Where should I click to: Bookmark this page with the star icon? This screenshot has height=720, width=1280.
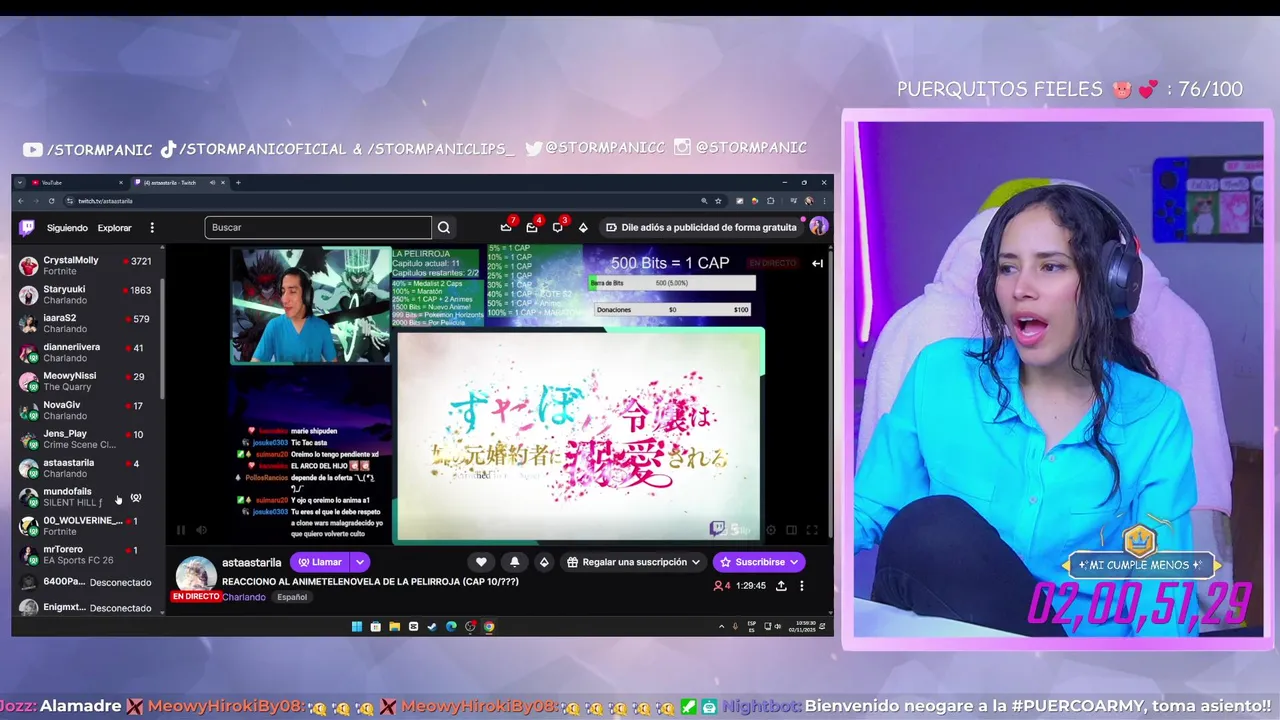pos(718,201)
